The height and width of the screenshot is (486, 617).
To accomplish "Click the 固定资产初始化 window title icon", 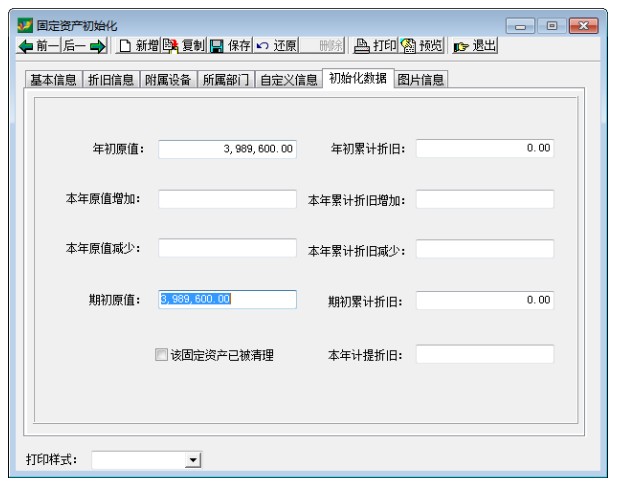I will (25, 26).
